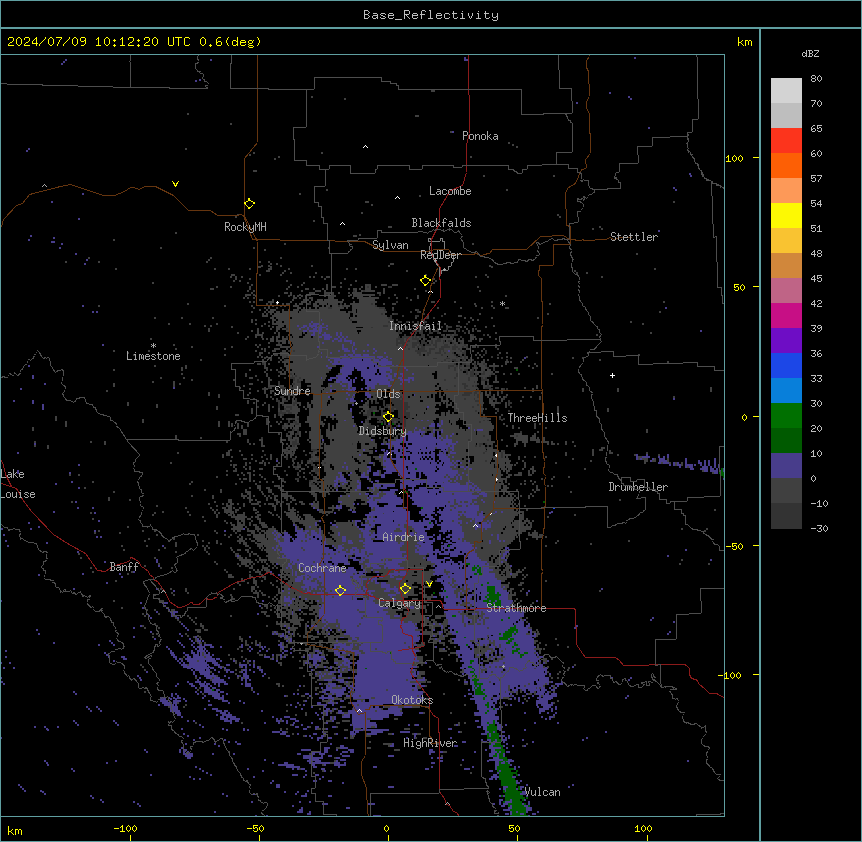This screenshot has height=842, width=862.
Task: Click the Cochrane label
Action: click(322, 568)
